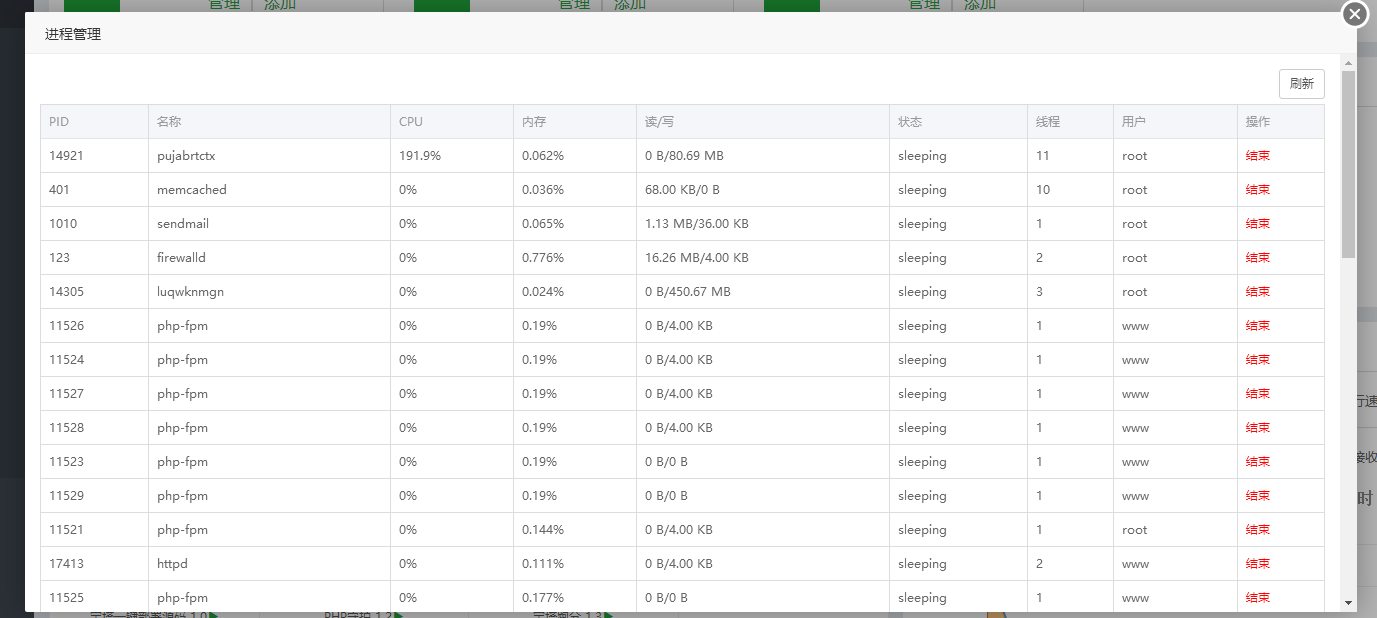
Task: End process pujabrtctx via its 结束 link
Action: coord(1258,156)
